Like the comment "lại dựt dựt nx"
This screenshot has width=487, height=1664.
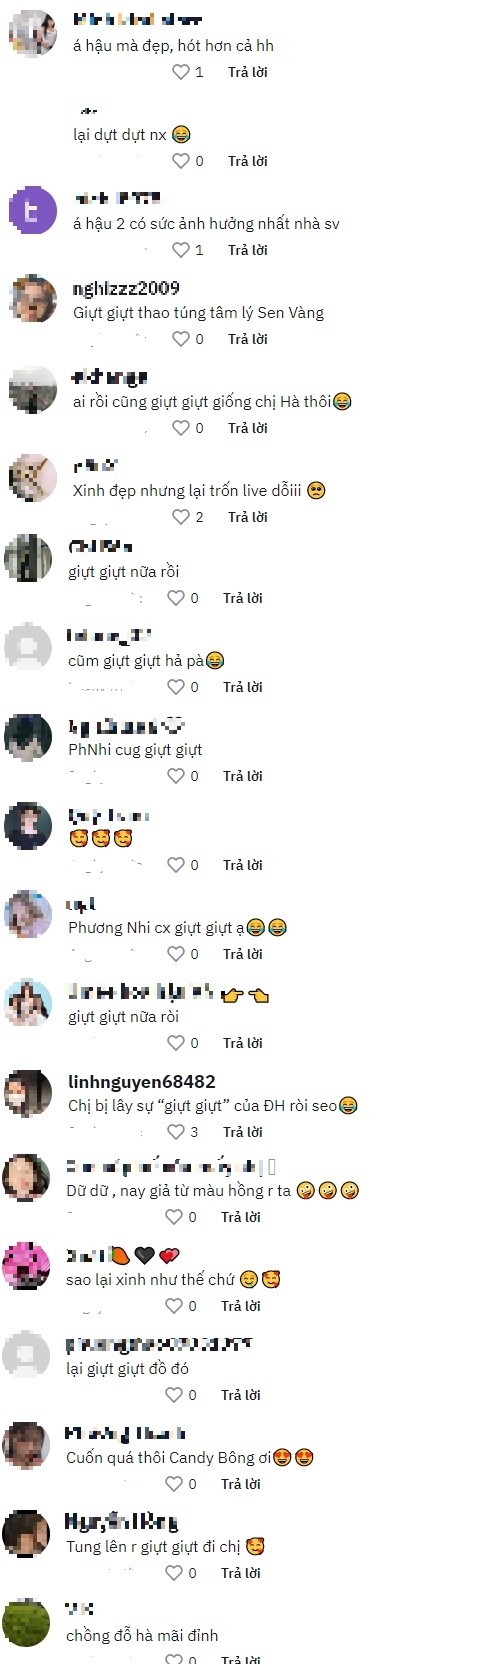[181, 161]
